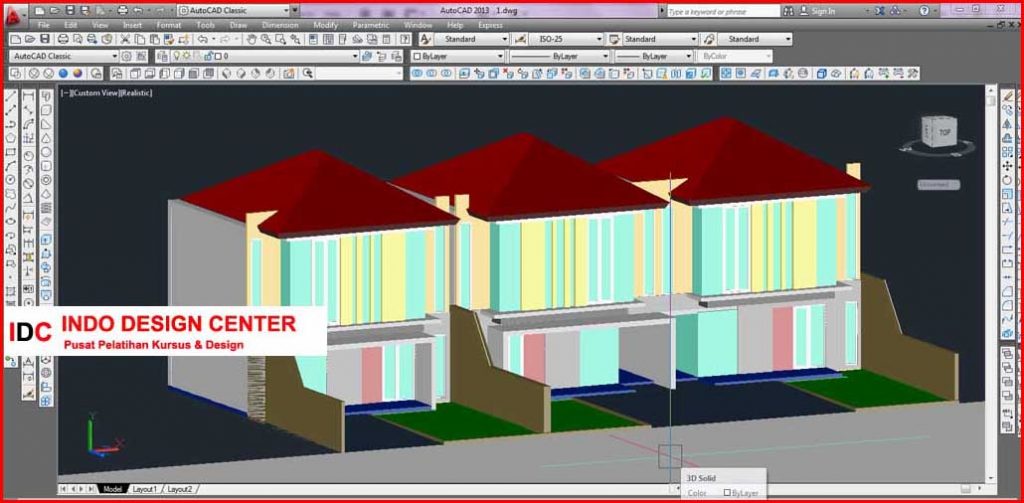This screenshot has width=1024, height=503.
Task: Expand the layer list dropdown
Action: coord(355,56)
